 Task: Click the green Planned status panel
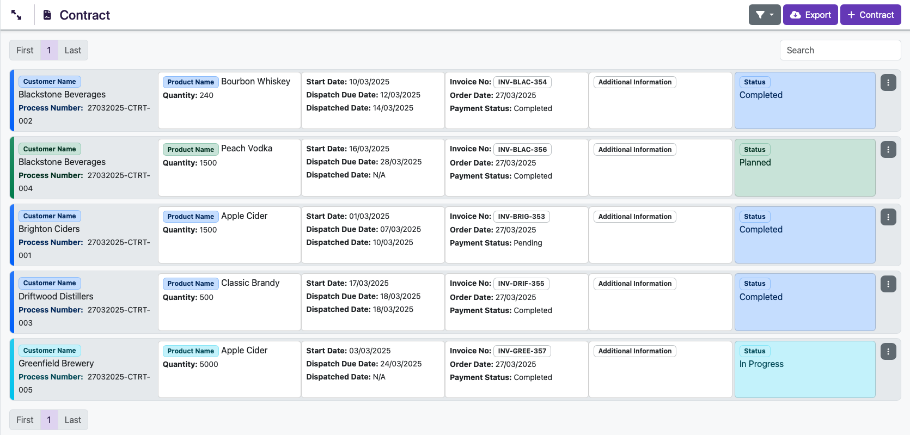click(805, 168)
